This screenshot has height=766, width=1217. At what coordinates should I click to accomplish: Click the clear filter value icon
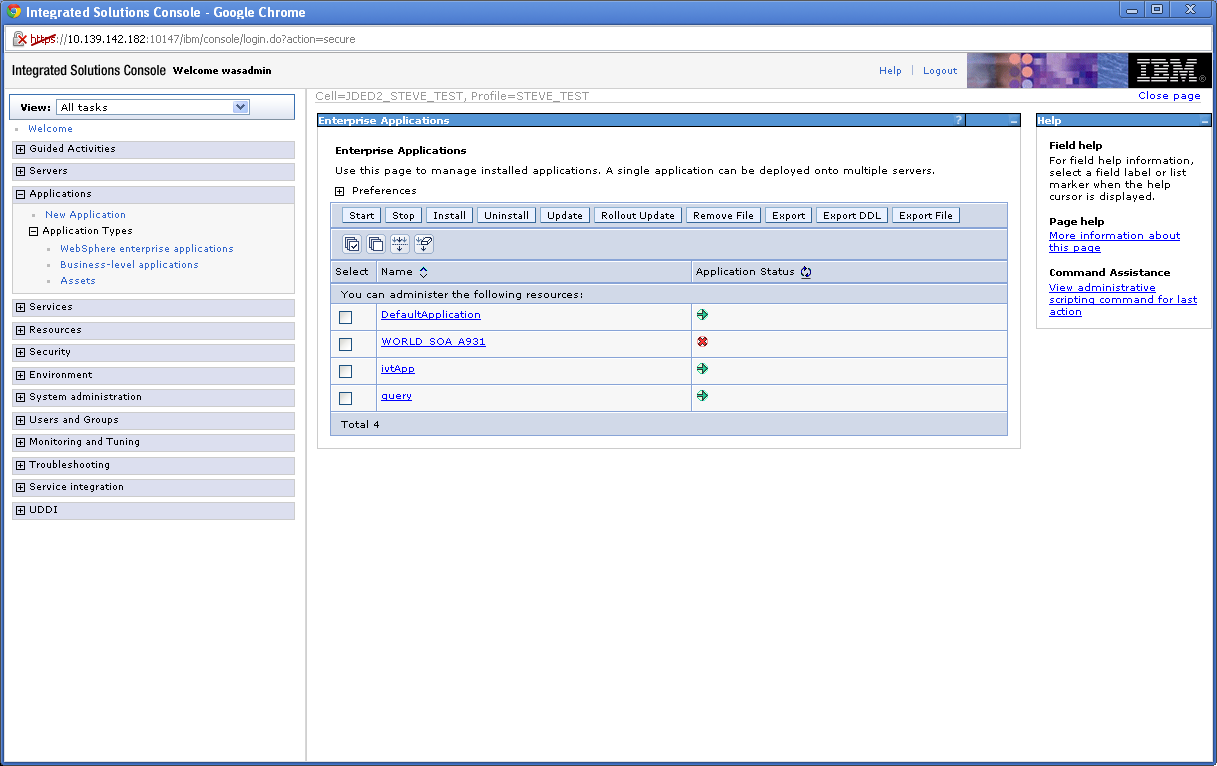coord(424,244)
